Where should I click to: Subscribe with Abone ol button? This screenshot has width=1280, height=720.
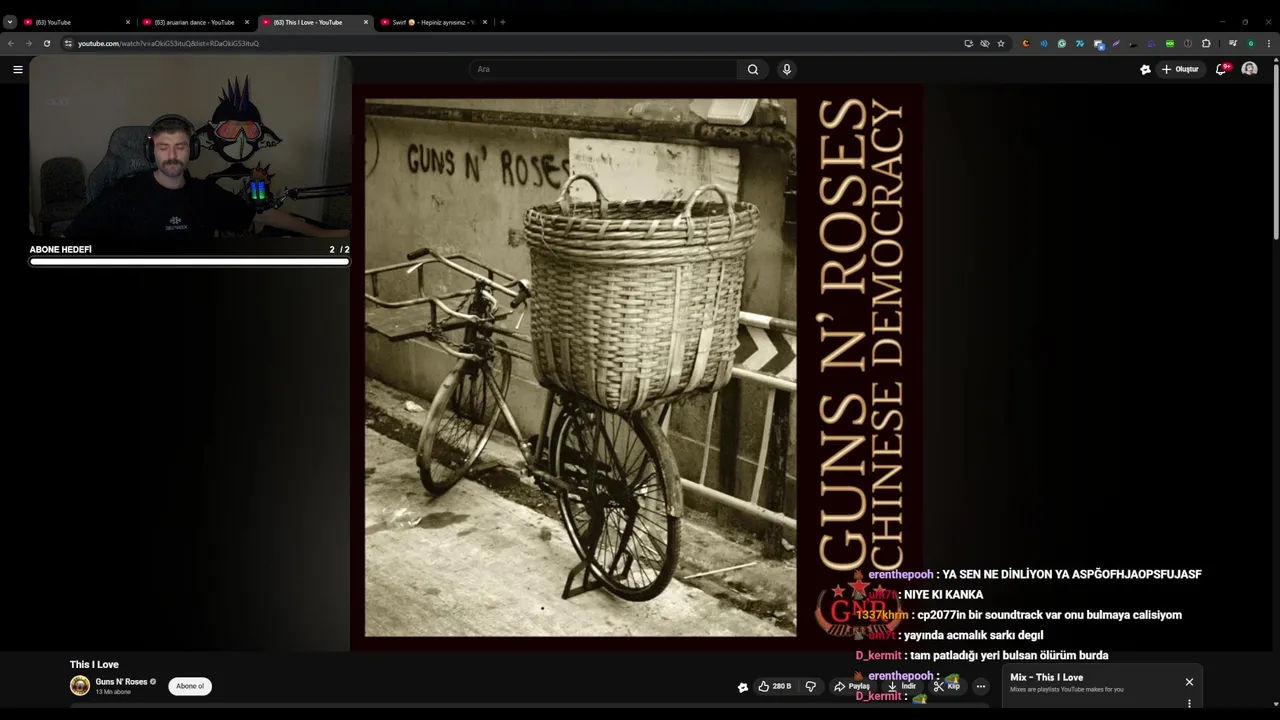(190, 686)
